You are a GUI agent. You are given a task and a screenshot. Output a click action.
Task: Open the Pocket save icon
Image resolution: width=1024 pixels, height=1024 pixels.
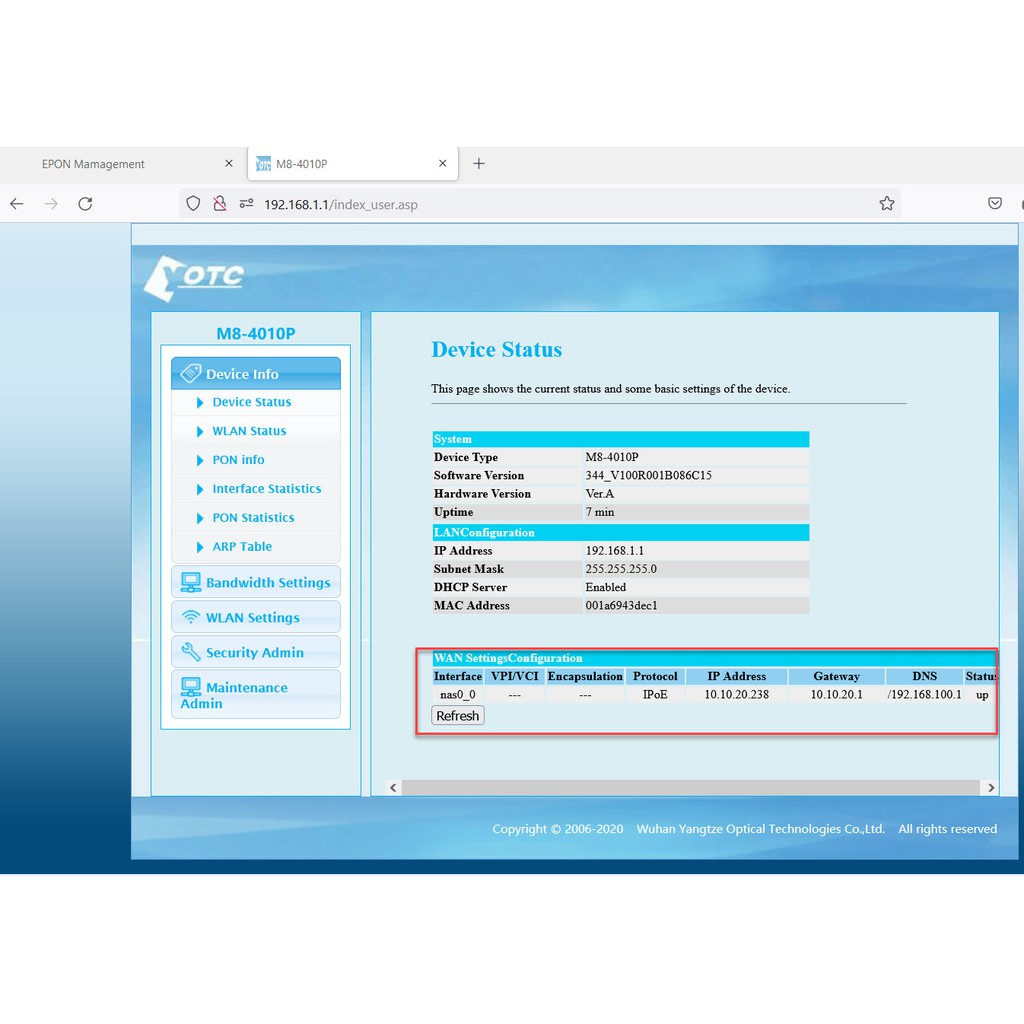tap(994, 204)
